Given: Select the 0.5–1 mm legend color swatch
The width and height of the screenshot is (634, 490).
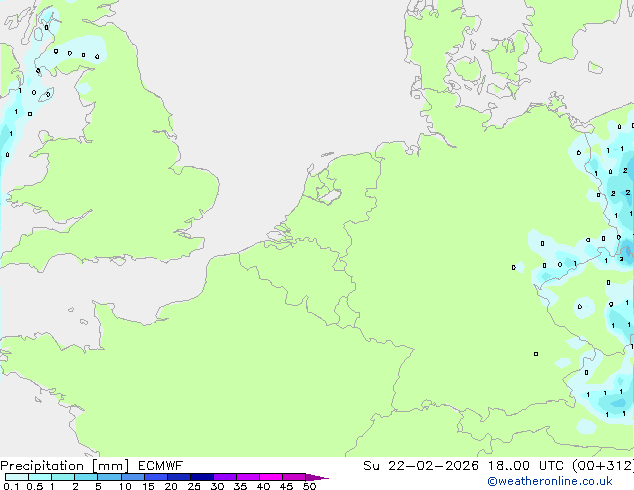Looking at the screenshot, I should (40, 477).
